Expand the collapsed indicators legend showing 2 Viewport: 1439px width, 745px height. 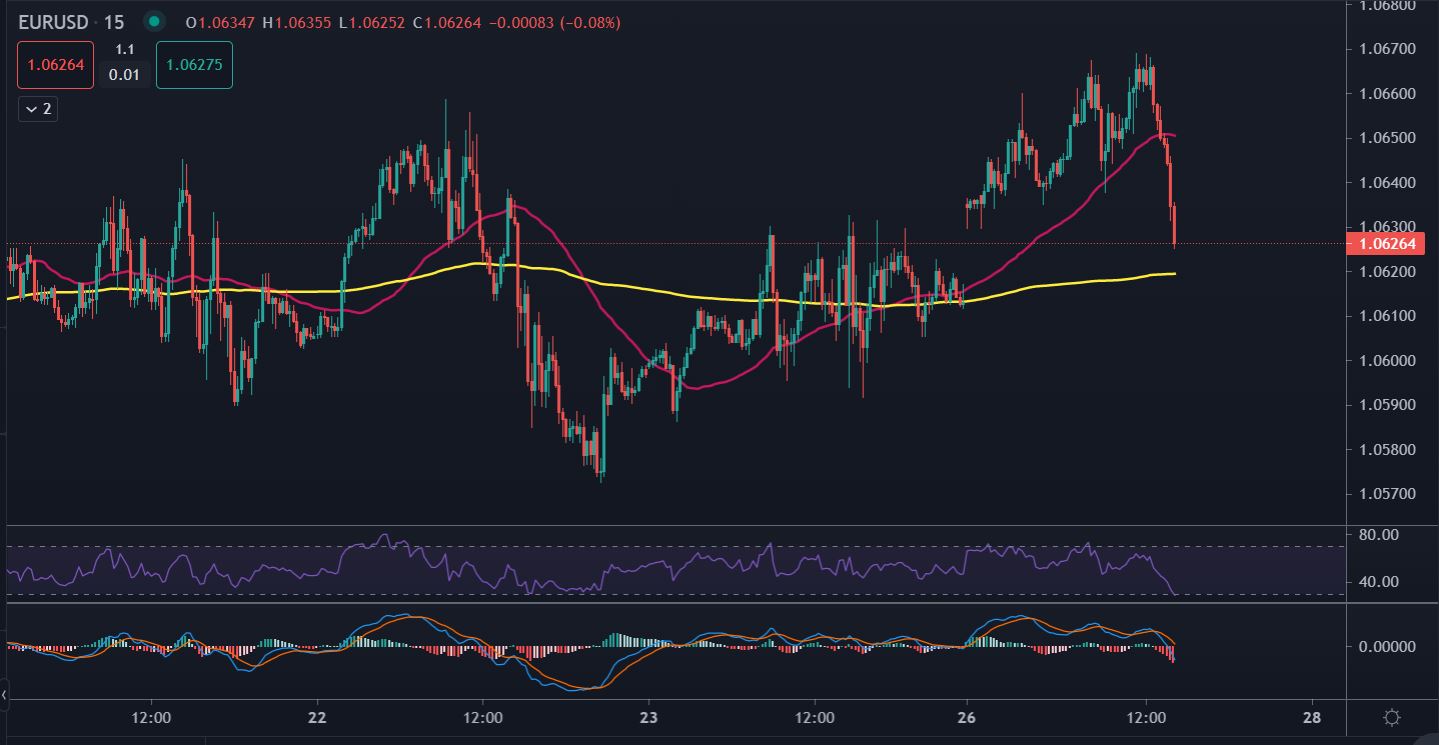pos(38,109)
